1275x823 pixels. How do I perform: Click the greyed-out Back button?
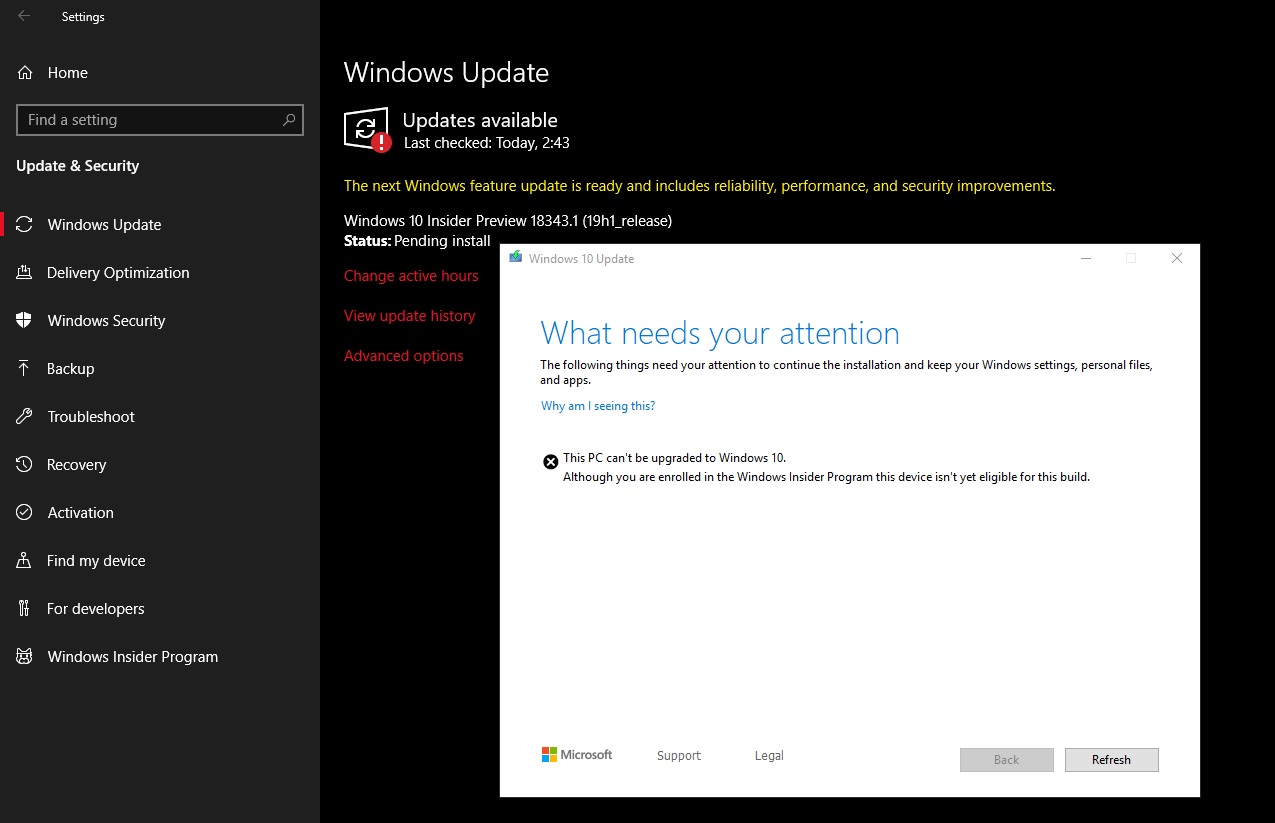[x=1006, y=760]
